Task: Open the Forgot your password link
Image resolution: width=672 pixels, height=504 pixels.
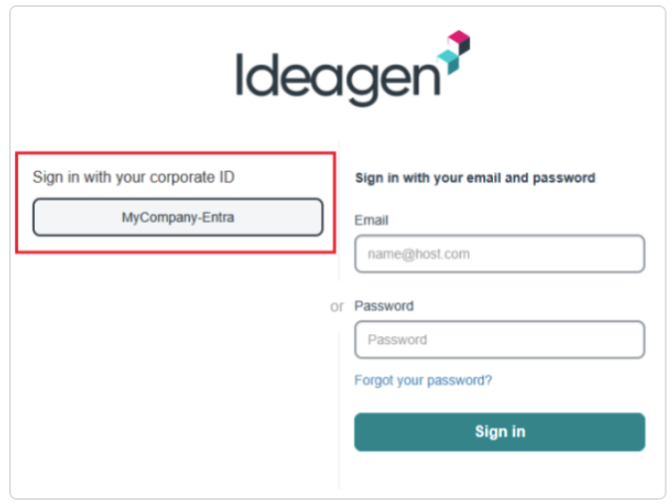Action: (423, 380)
